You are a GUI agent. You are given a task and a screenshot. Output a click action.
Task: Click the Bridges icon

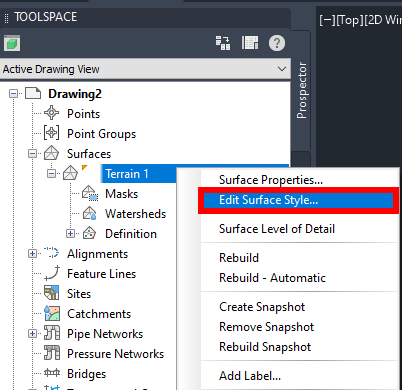(52, 373)
